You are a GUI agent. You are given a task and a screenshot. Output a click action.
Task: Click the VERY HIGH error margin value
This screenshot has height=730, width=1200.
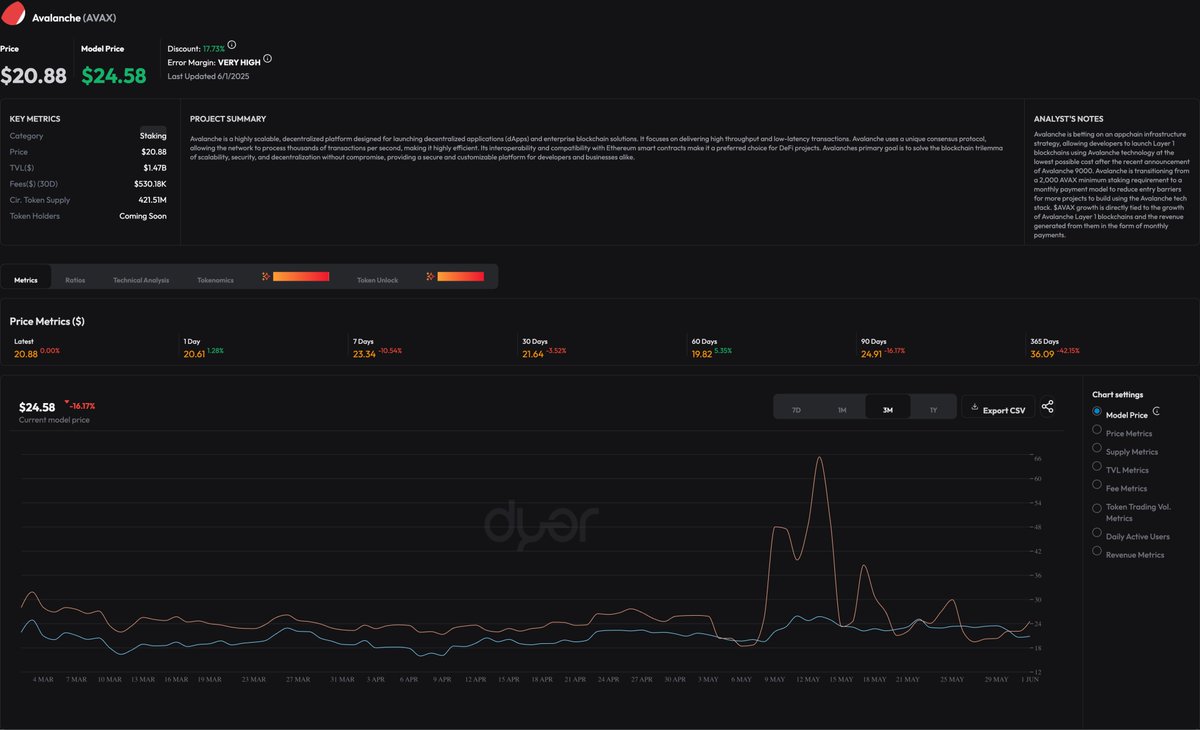coord(239,62)
